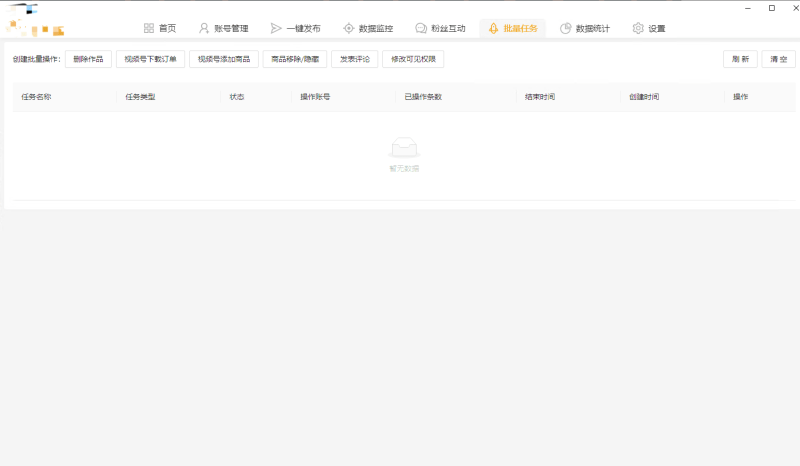This screenshot has width=800, height=466.
Task: Minimize the application window
Action: tap(748, 8)
